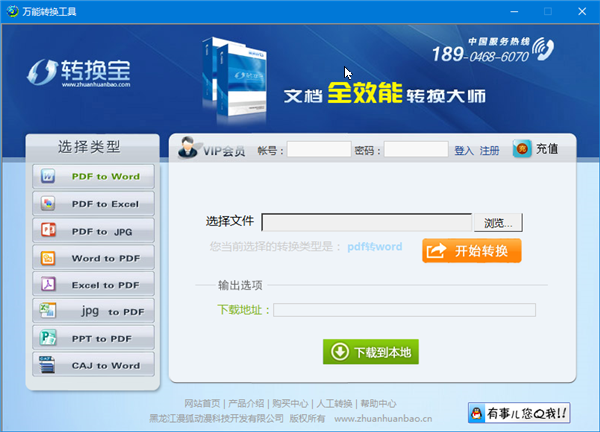Click the 有事儿您Q我 QQ contact button
Viewport: 600px width, 432px height.
(519, 413)
